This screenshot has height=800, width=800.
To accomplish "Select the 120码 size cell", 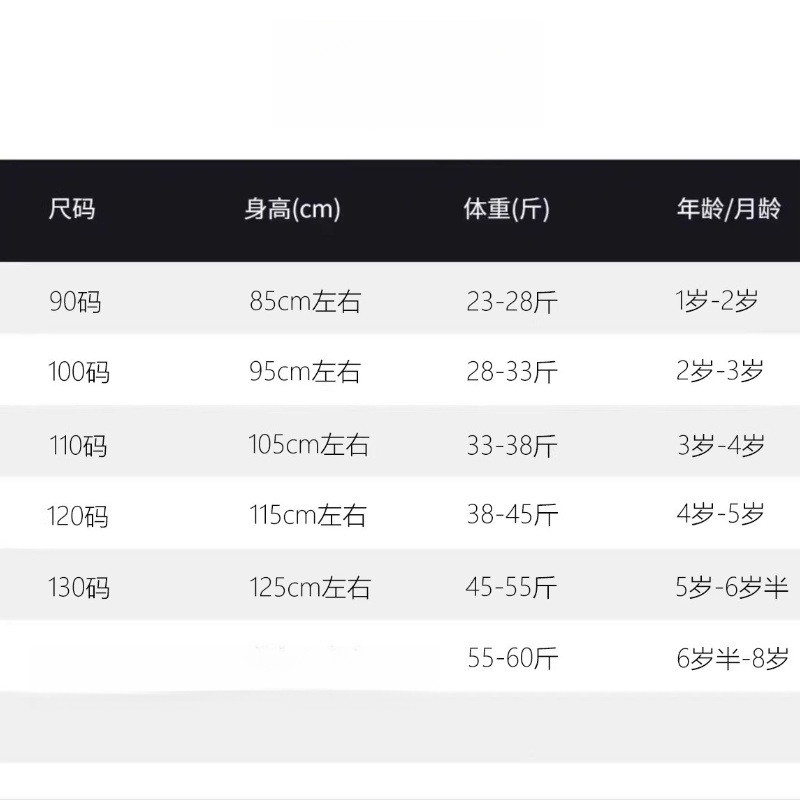I will [78, 516].
